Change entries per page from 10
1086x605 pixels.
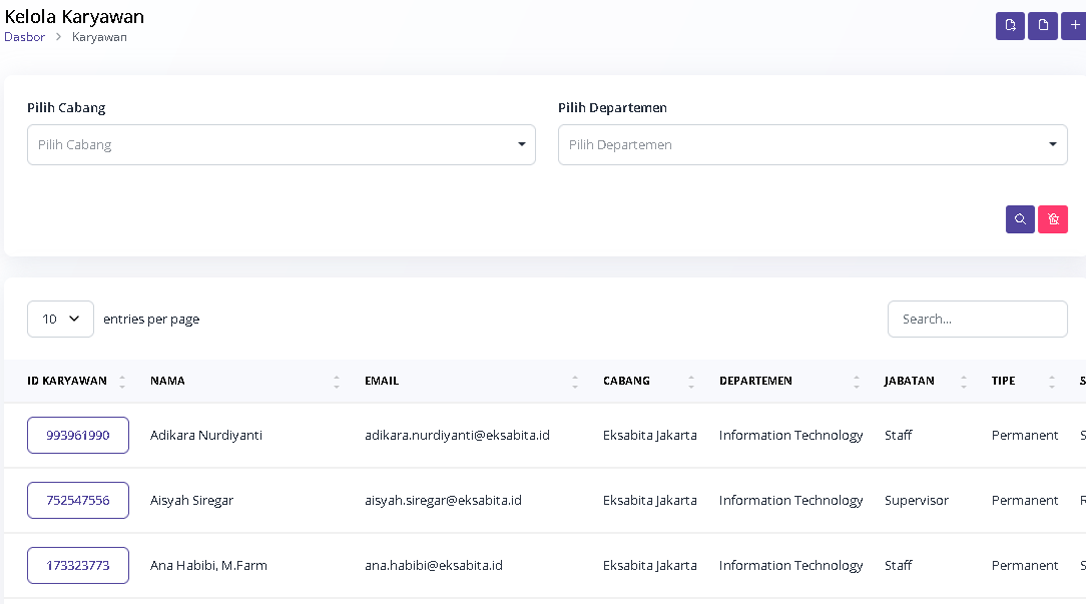click(60, 319)
